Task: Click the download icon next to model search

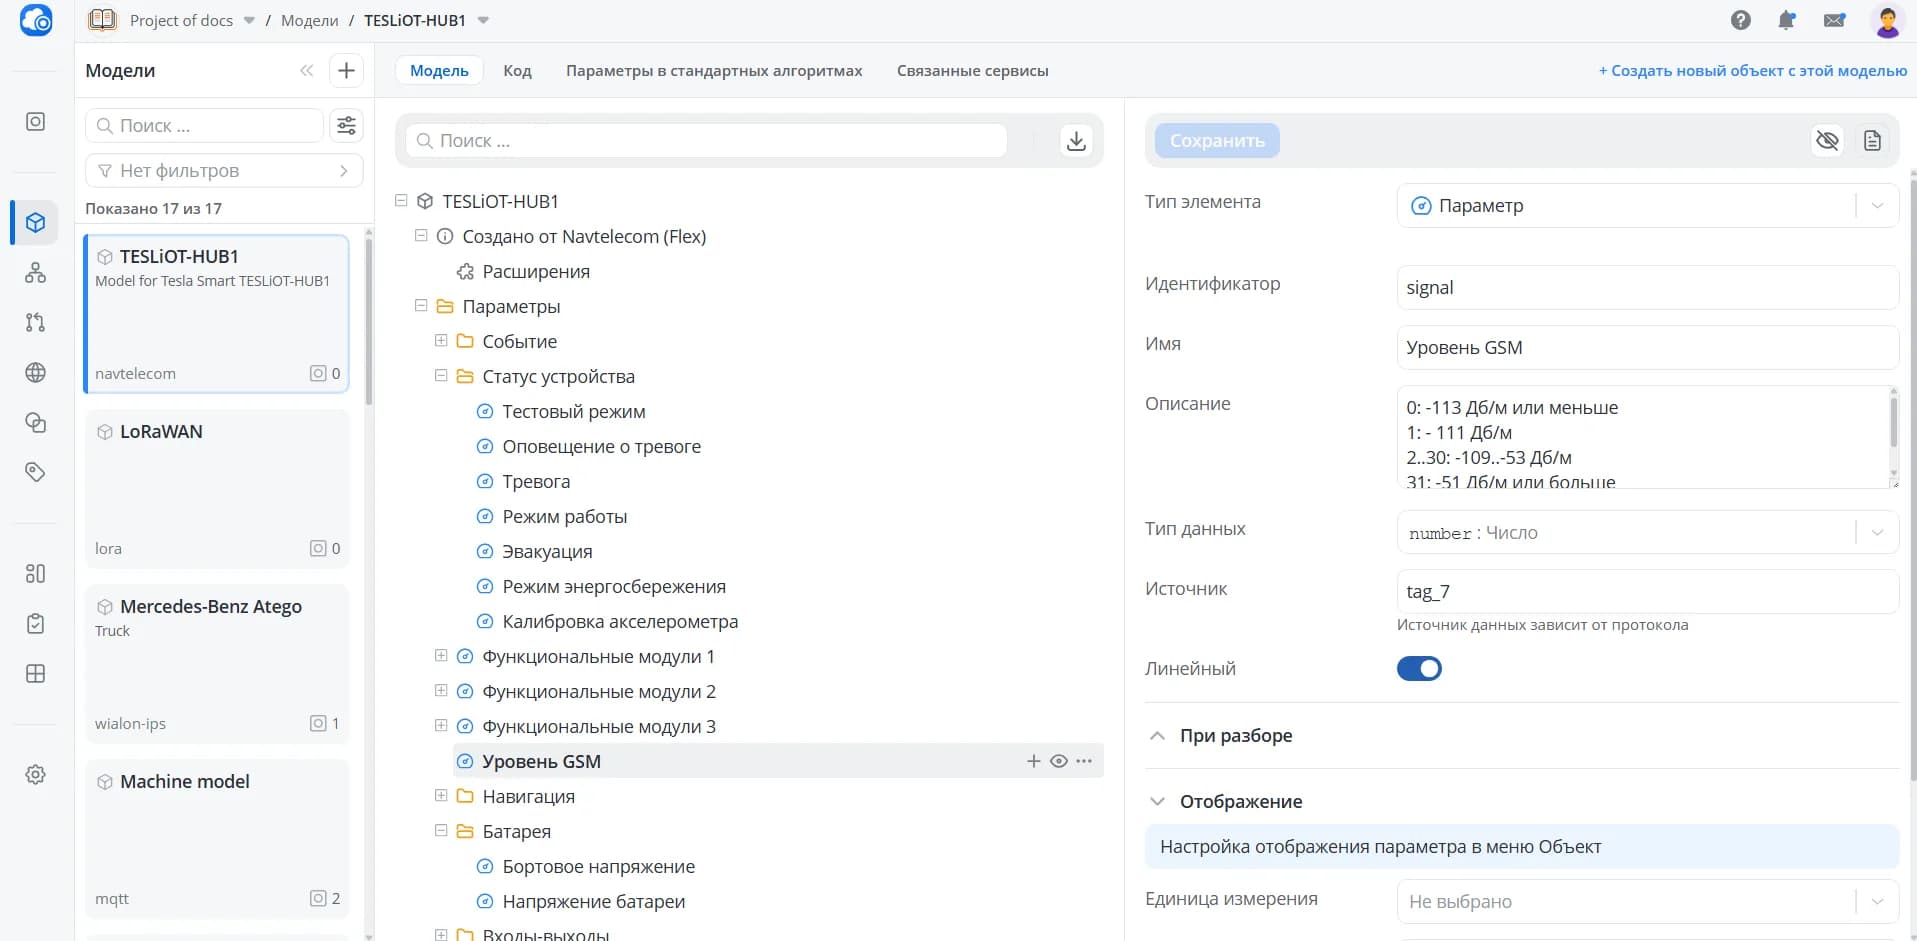Action: 1076,141
